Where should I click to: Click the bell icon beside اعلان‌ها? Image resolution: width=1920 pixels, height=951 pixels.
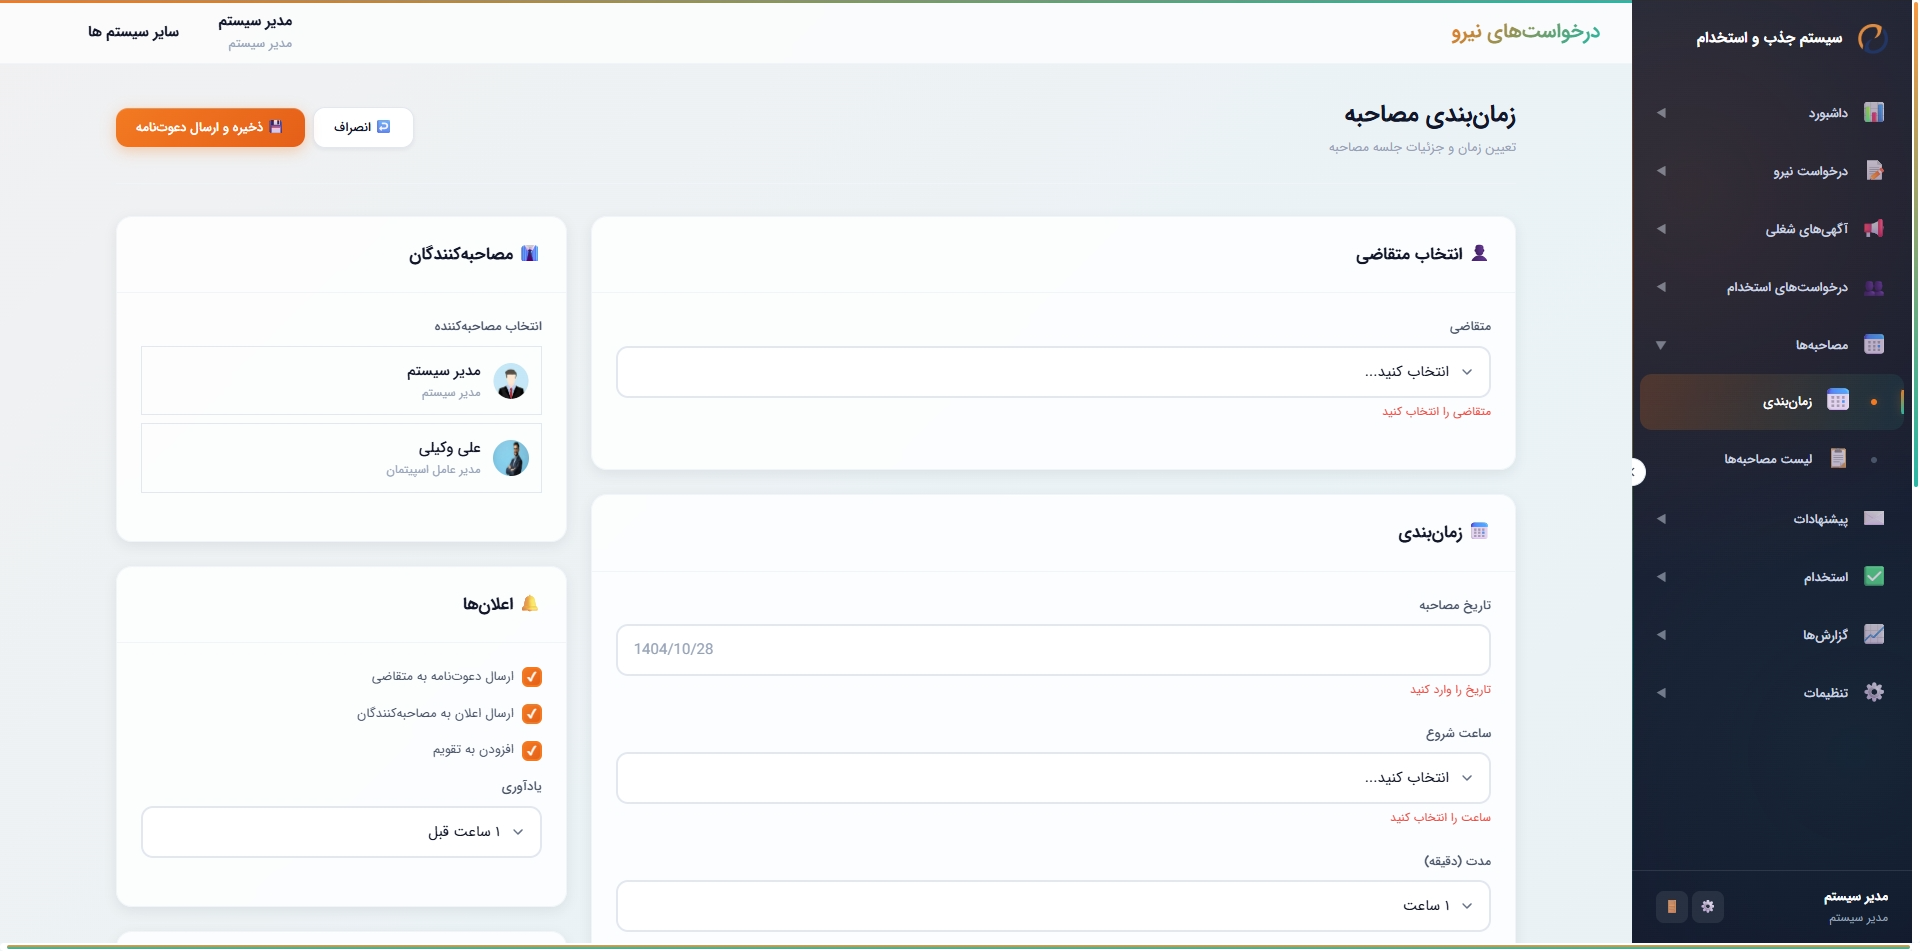pos(530,604)
